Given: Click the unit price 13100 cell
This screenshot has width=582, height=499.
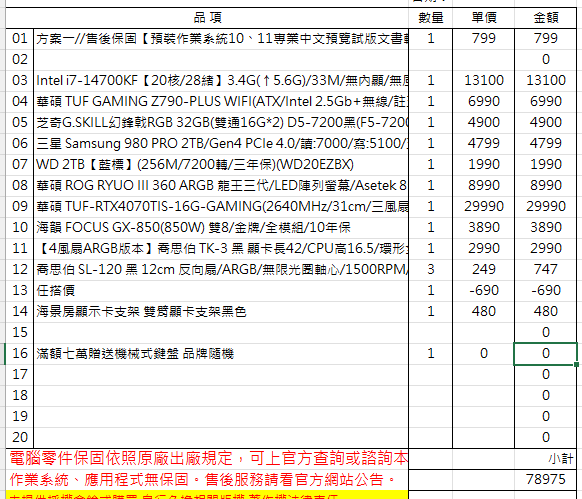Looking at the screenshot, I should (484, 80).
